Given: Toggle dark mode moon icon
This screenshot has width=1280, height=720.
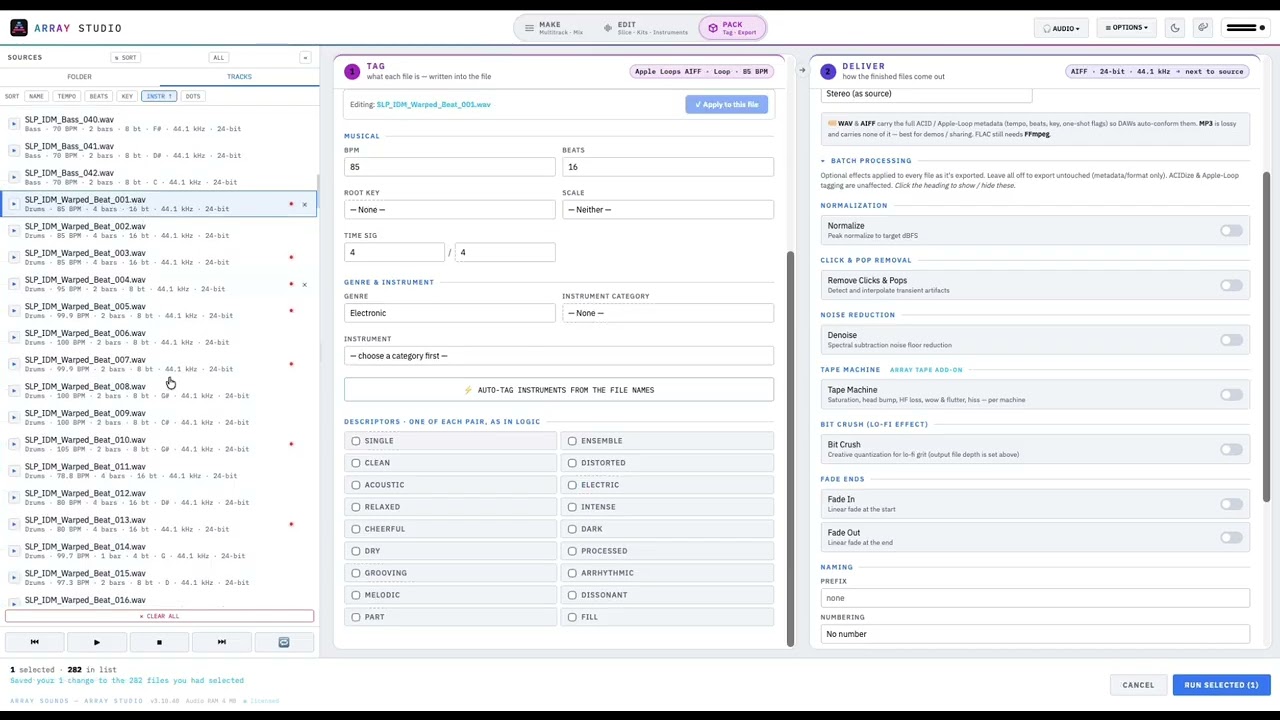Looking at the screenshot, I should pyautogui.click(x=1175, y=28).
